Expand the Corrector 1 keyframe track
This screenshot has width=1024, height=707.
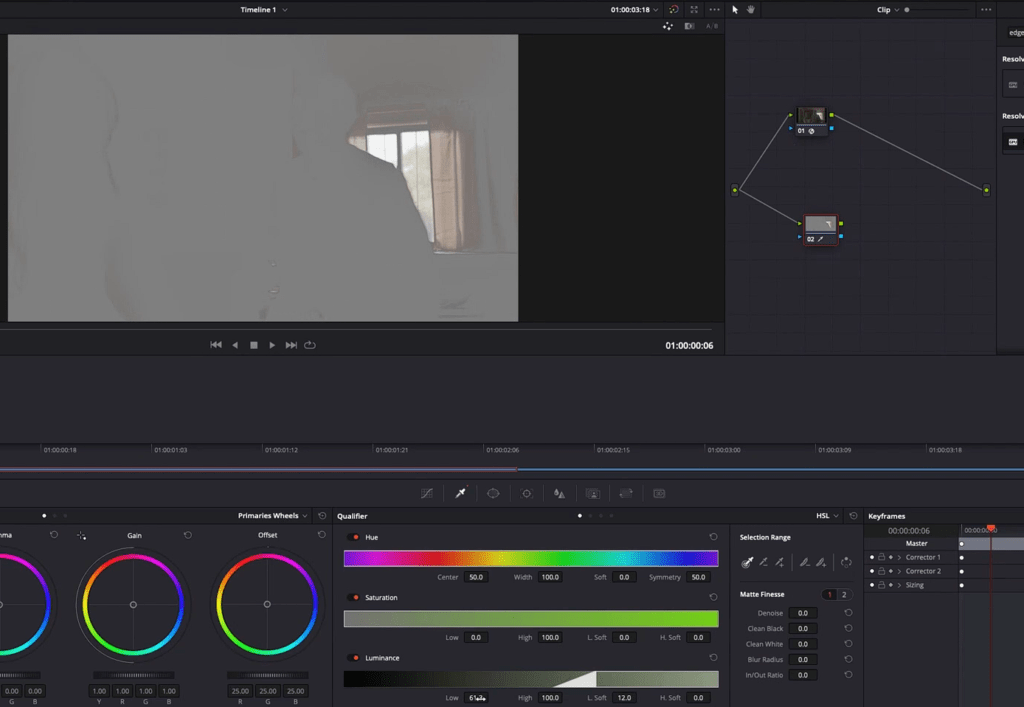pos(899,557)
